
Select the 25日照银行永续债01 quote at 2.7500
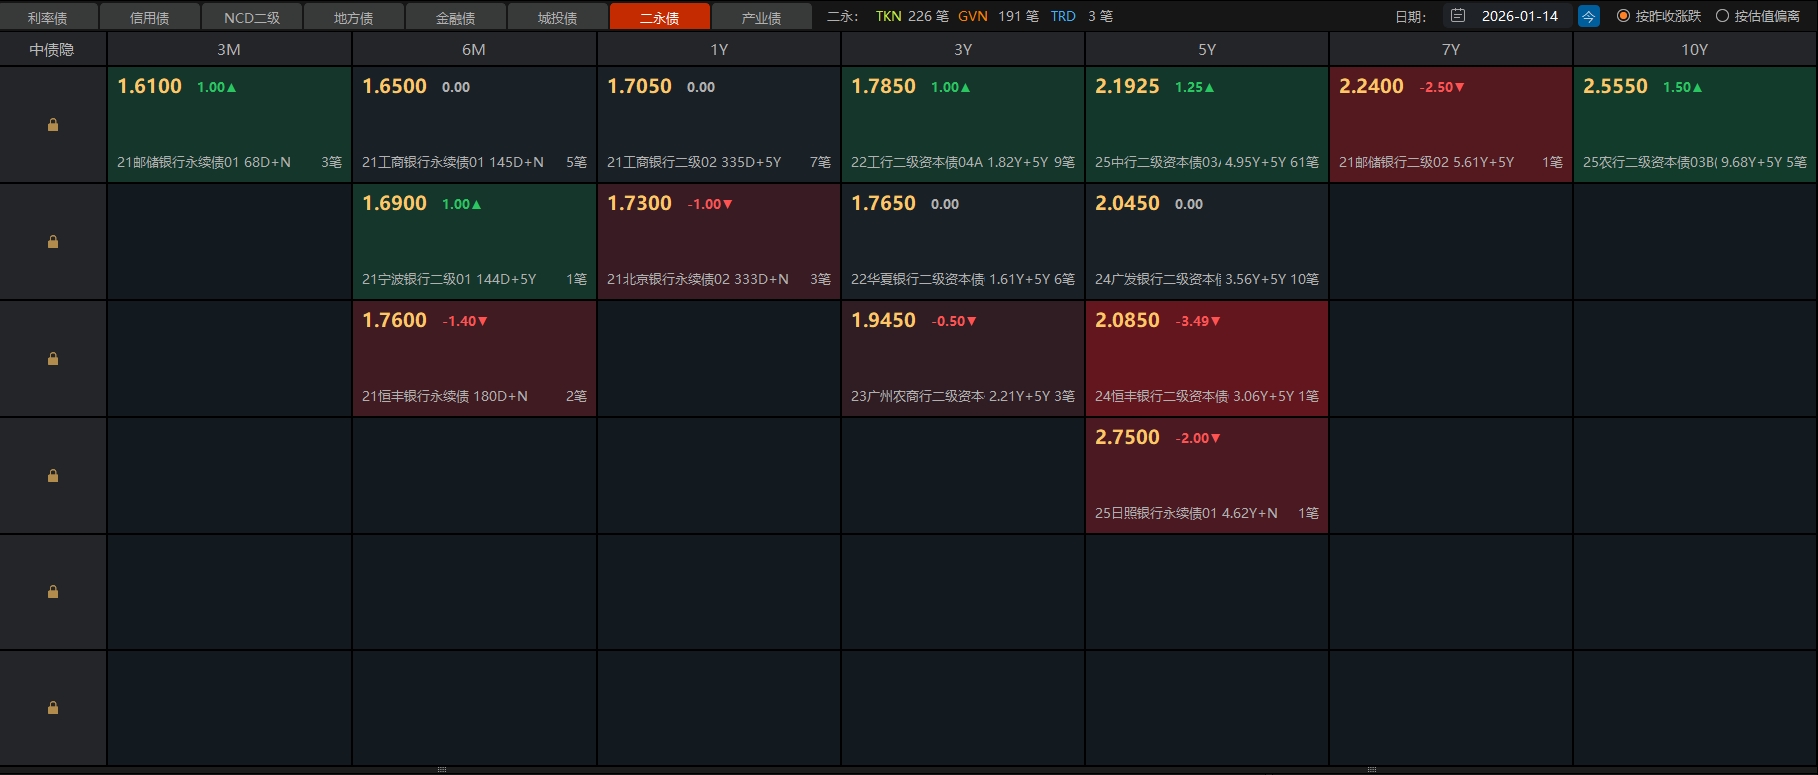(x=1207, y=476)
